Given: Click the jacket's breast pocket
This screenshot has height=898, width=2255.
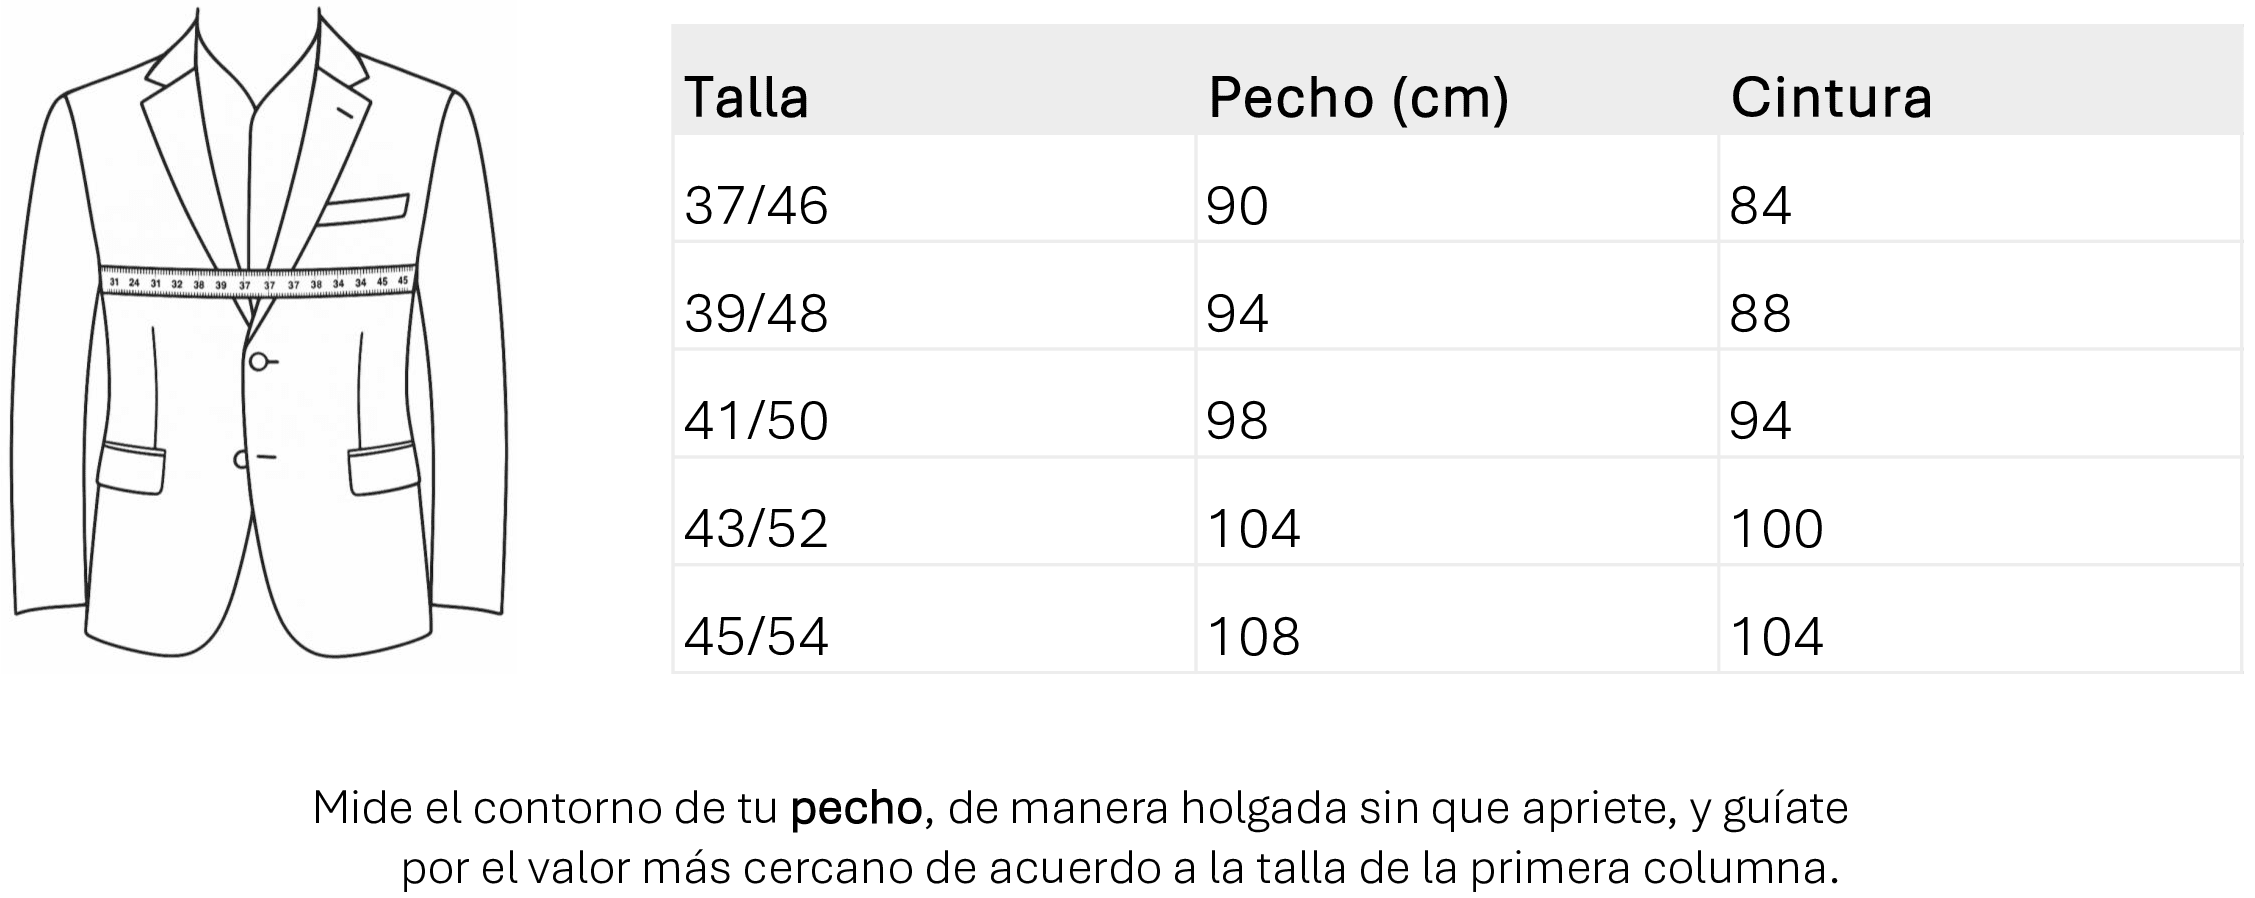Looking at the screenshot, I should [x=364, y=208].
